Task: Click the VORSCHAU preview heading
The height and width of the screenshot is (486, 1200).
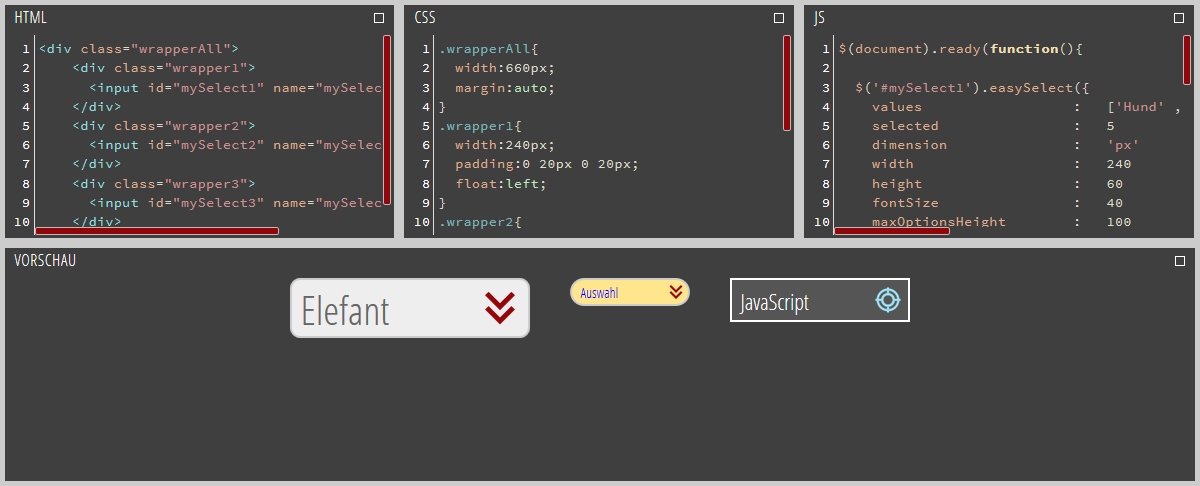Action: click(45, 261)
